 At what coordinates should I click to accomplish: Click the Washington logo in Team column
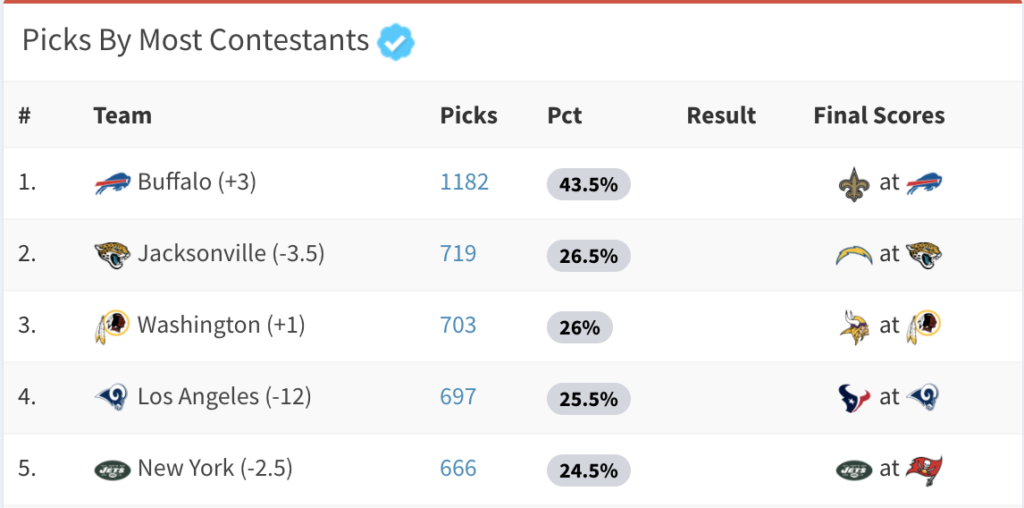point(112,326)
